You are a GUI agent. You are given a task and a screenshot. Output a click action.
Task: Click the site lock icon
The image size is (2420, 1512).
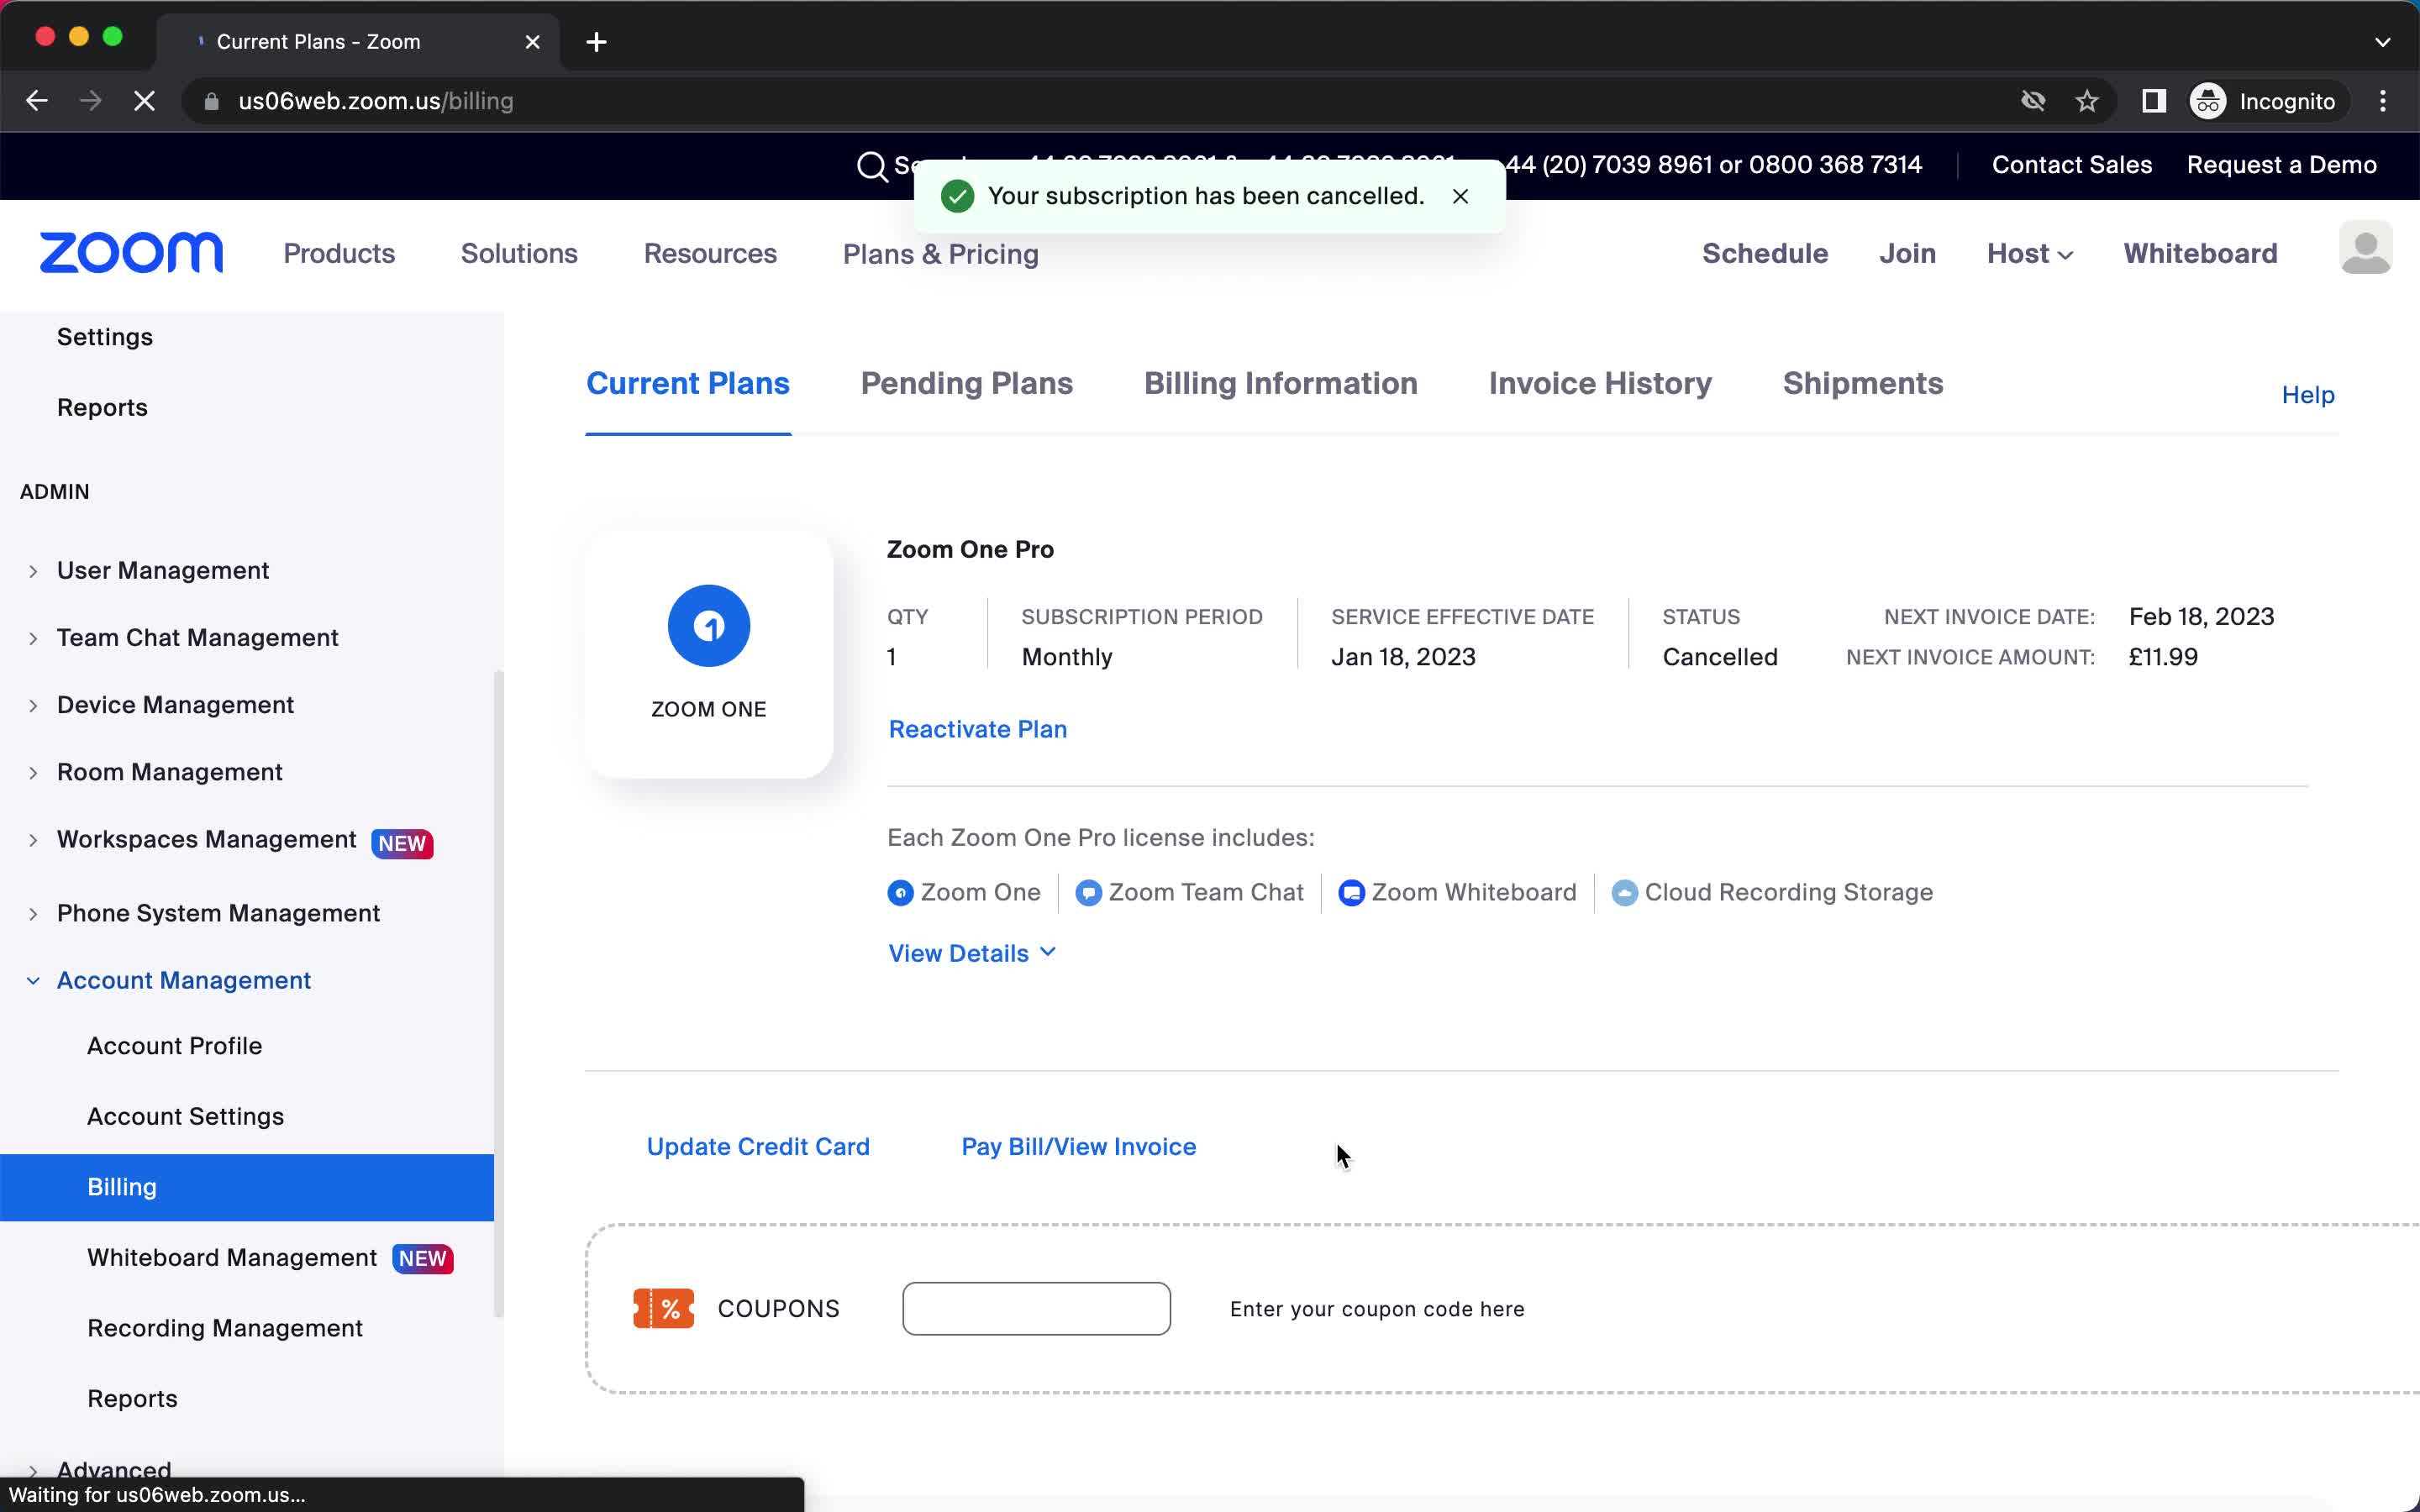pyautogui.click(x=210, y=101)
